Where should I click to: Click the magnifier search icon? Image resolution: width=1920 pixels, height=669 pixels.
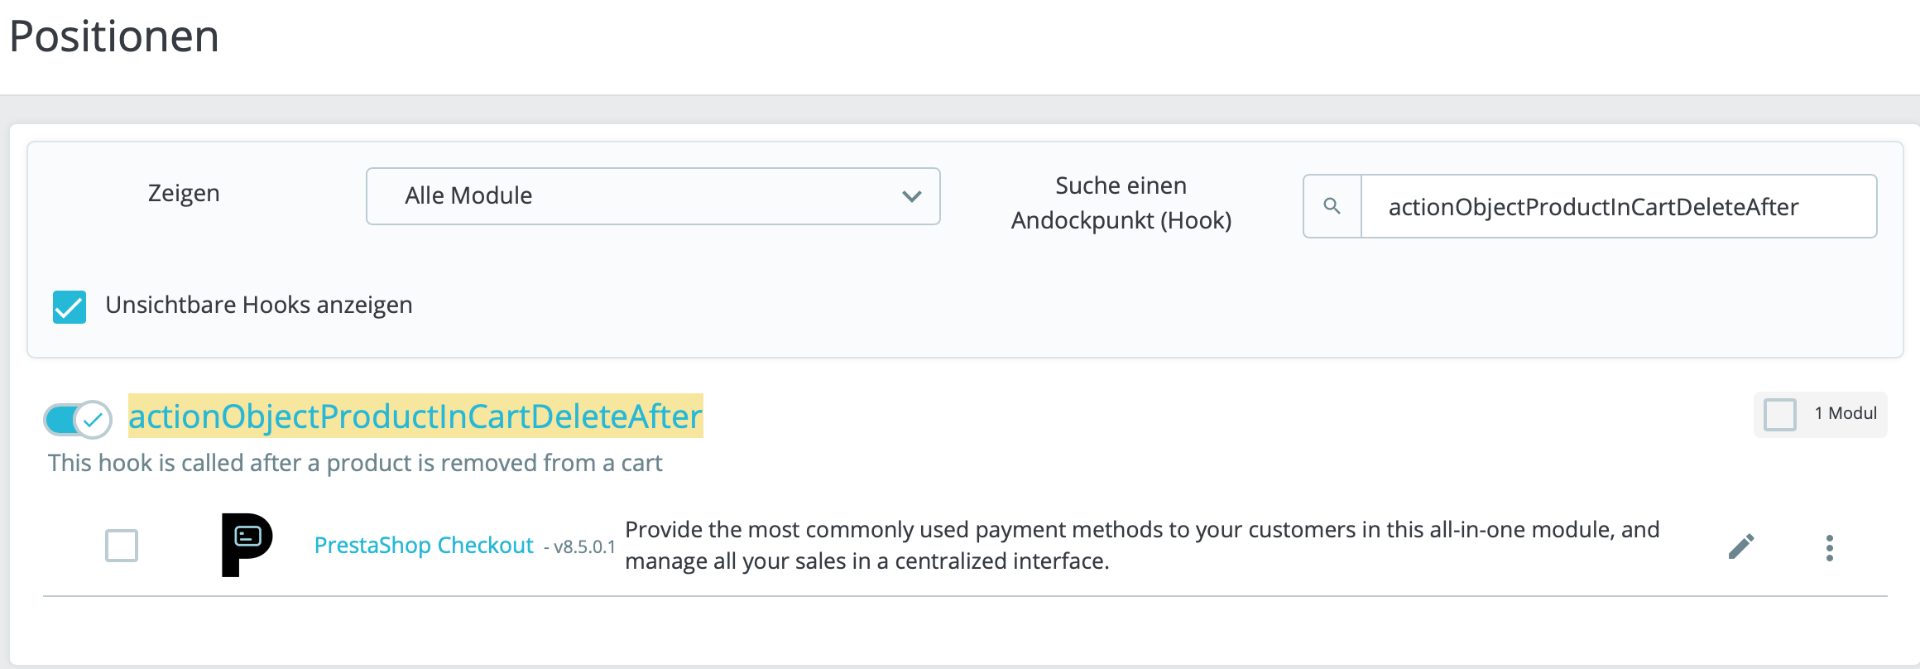click(x=1332, y=206)
